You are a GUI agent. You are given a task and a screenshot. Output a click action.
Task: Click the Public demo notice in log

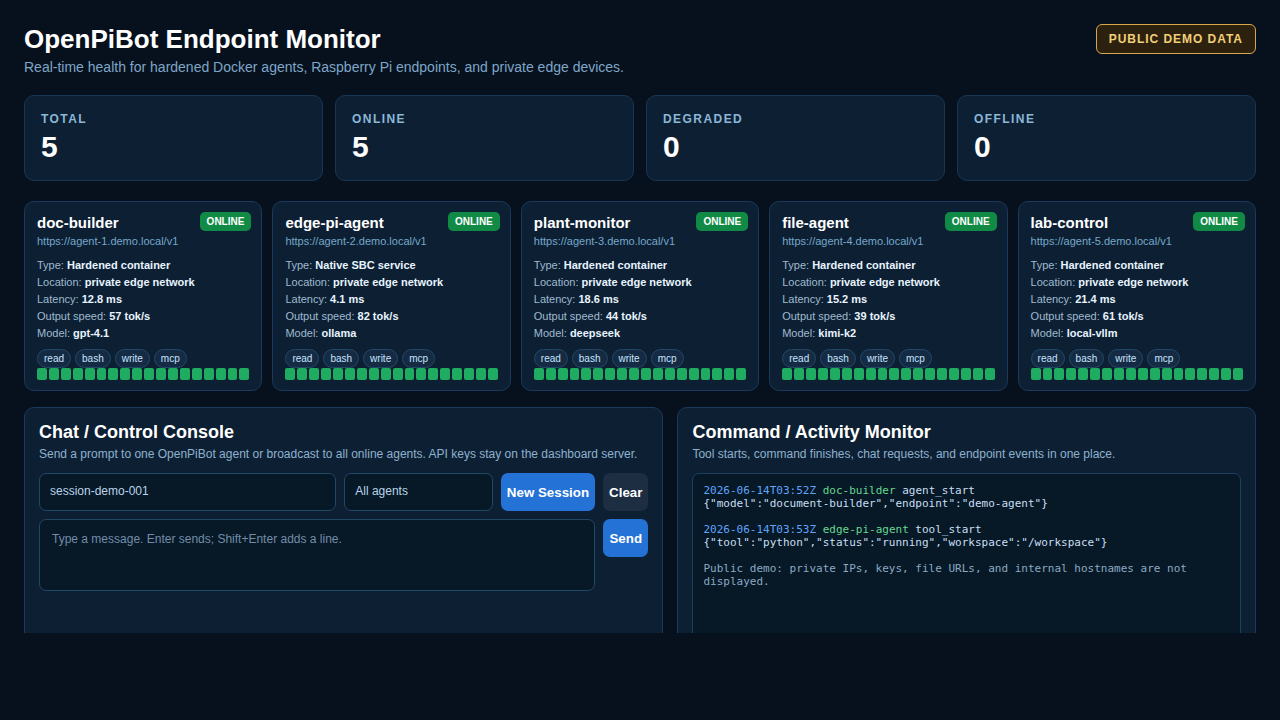[945, 575]
